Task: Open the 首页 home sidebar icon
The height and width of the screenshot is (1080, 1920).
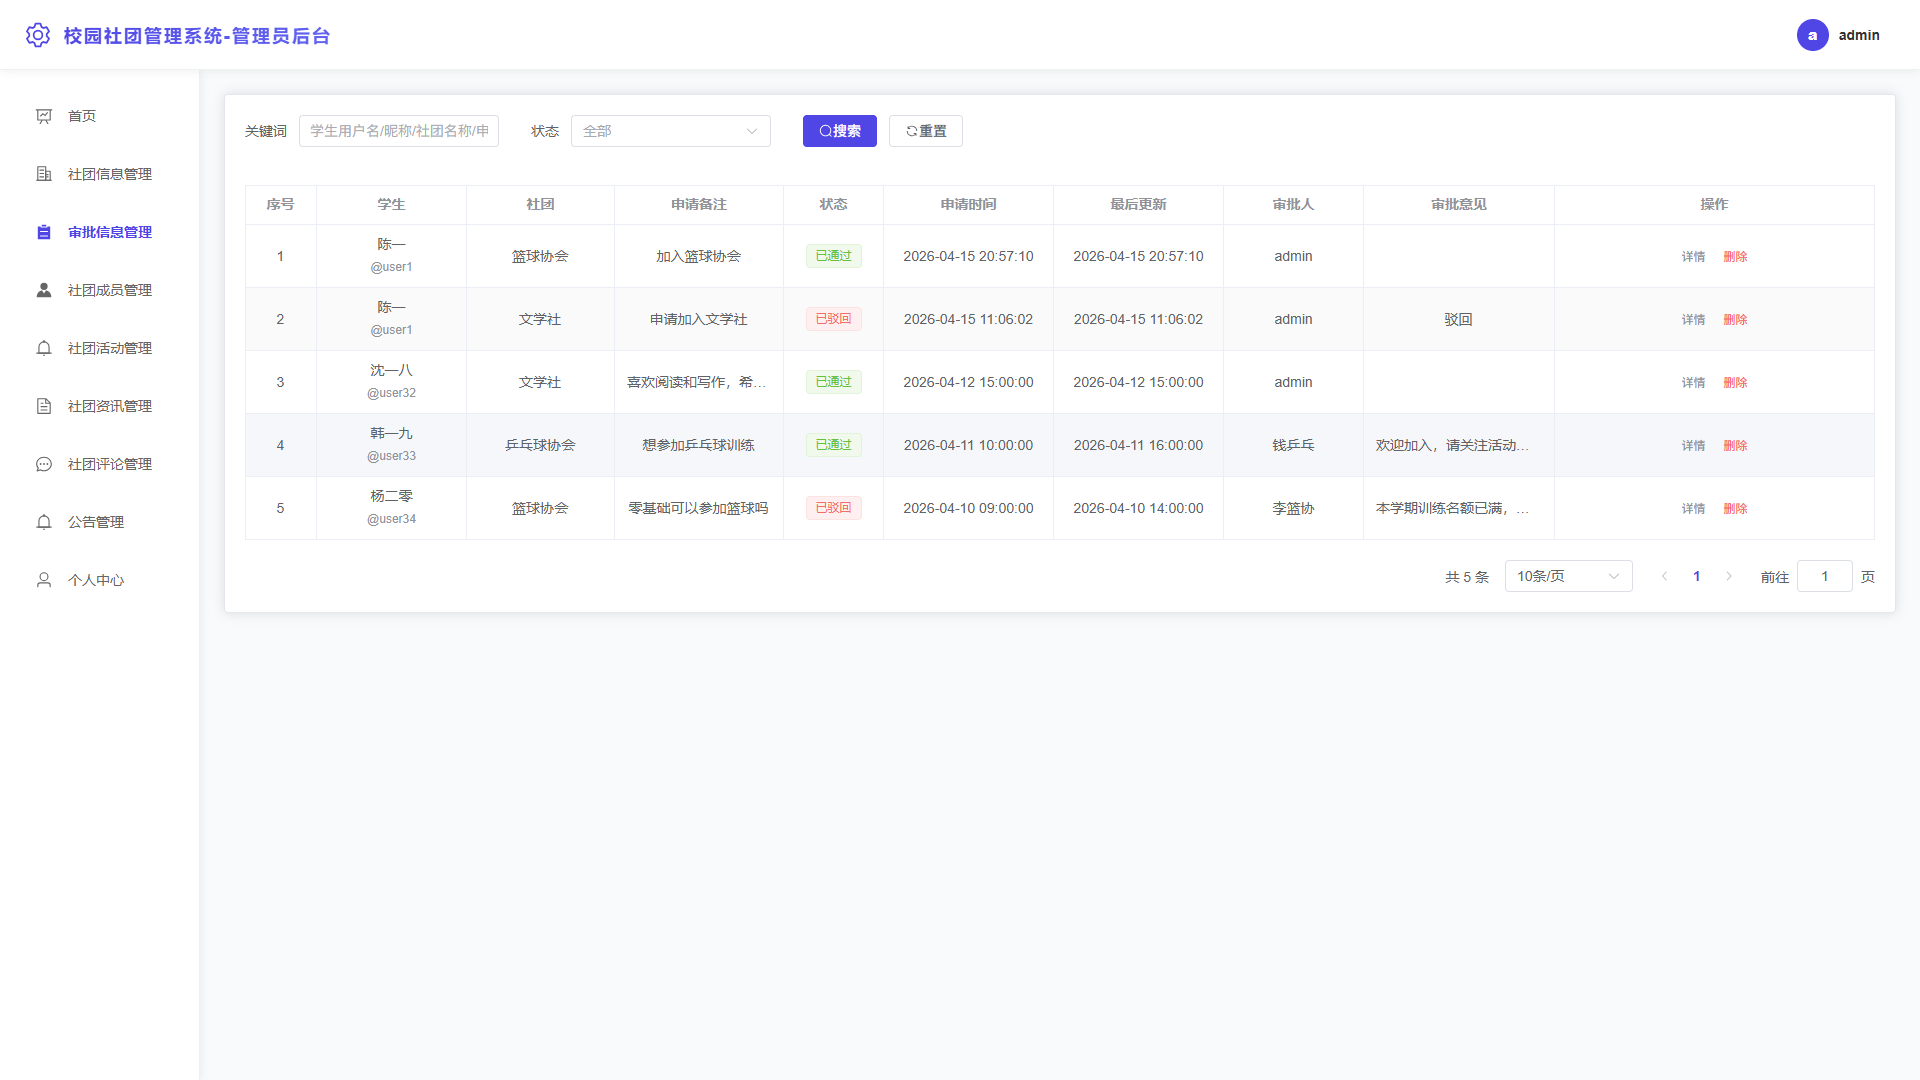Action: click(x=44, y=116)
